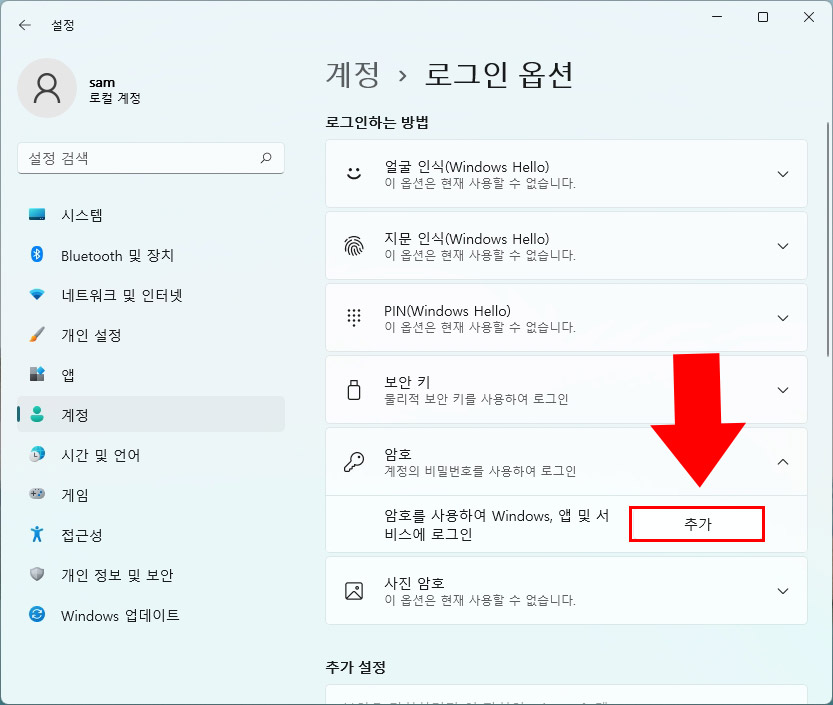This screenshot has width=833, height=705.
Task: Click the 사진 암호 picture icon
Action: (353, 590)
